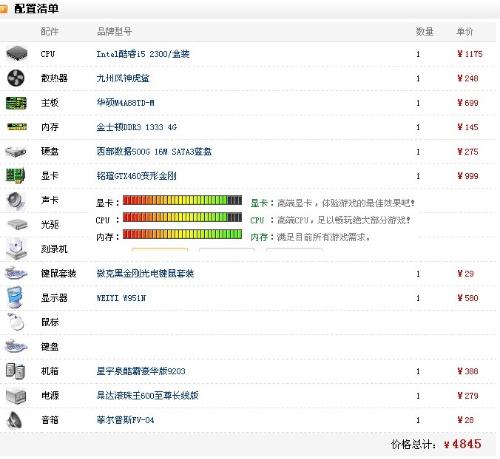
Task: Click the ¥145 memory price
Action: pos(468,127)
